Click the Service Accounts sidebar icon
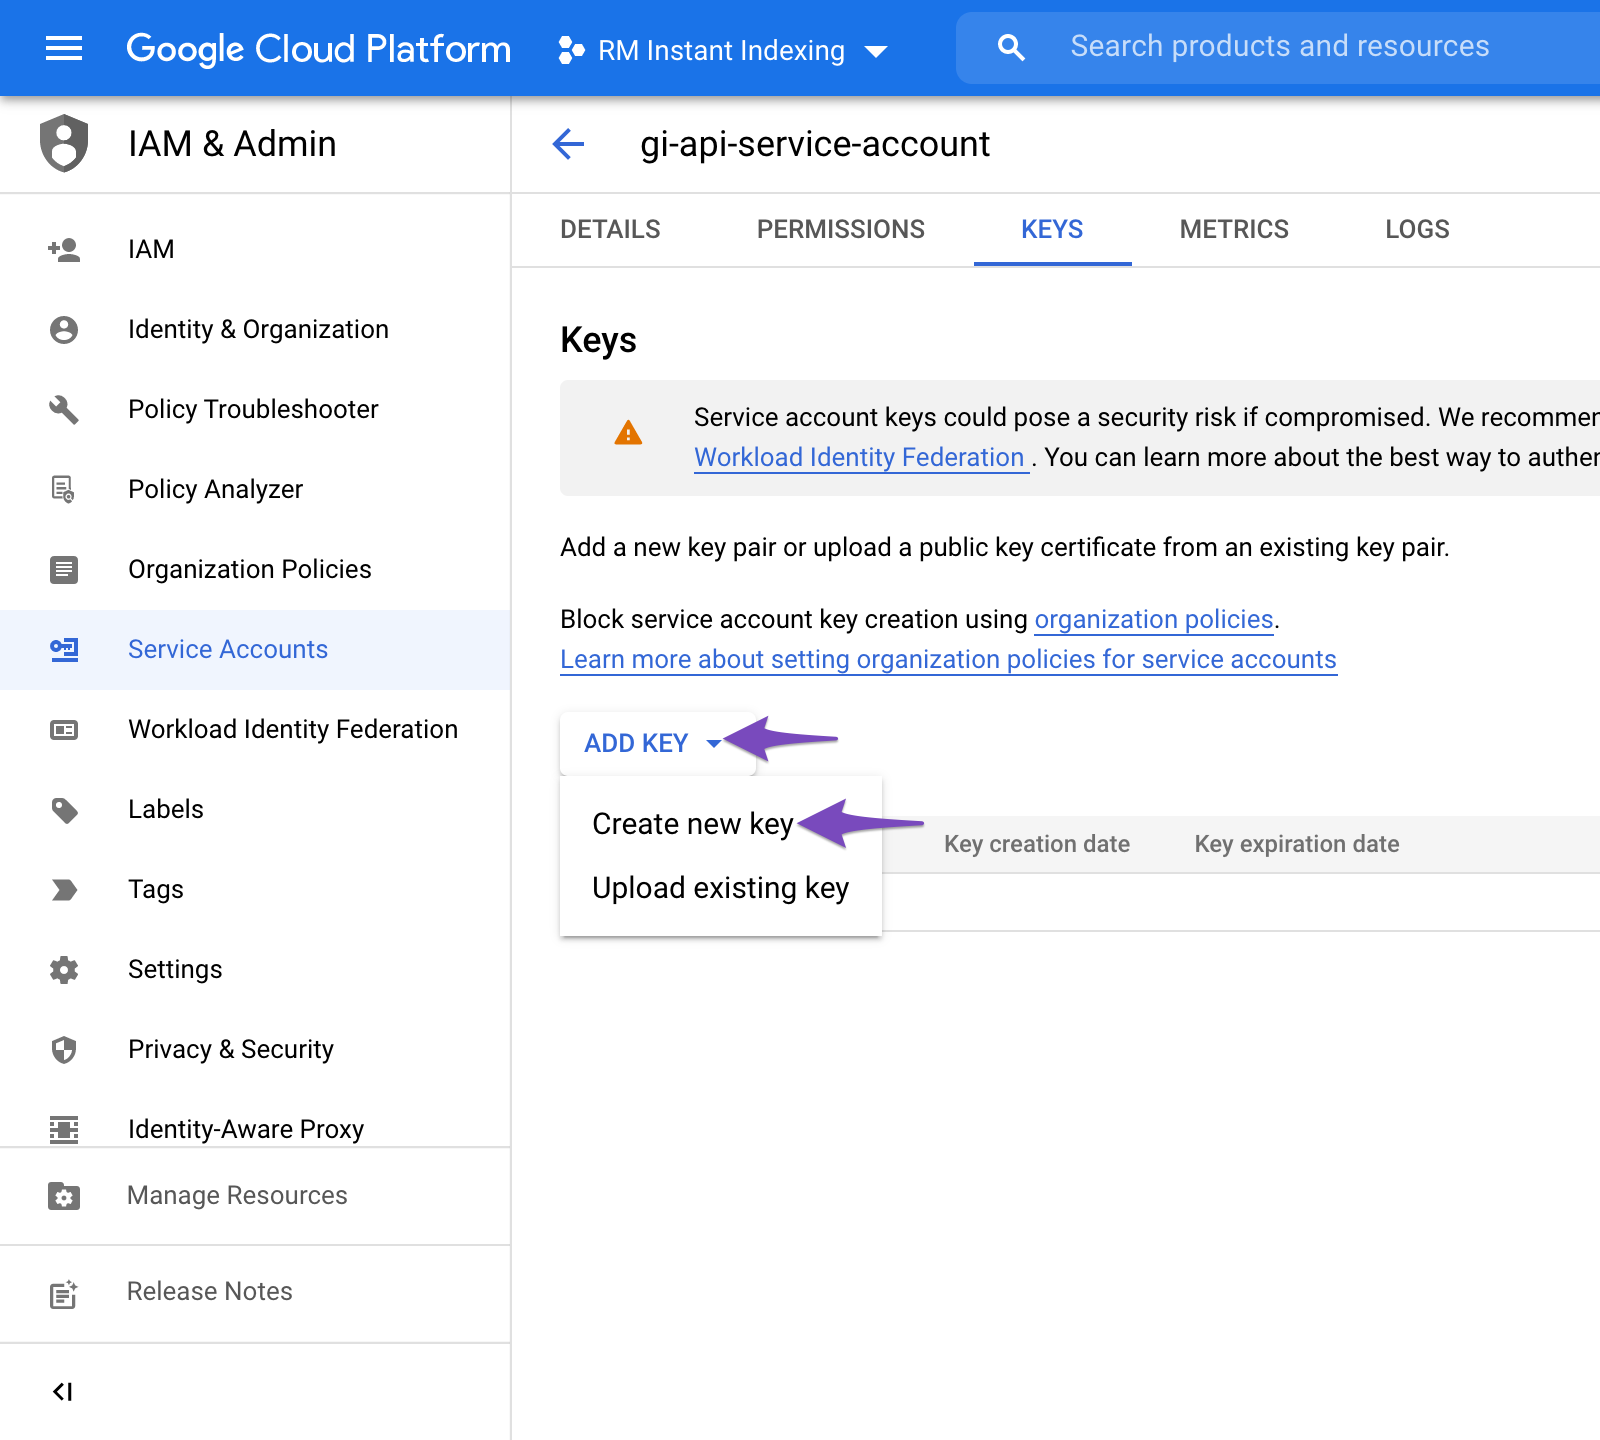 (x=64, y=649)
